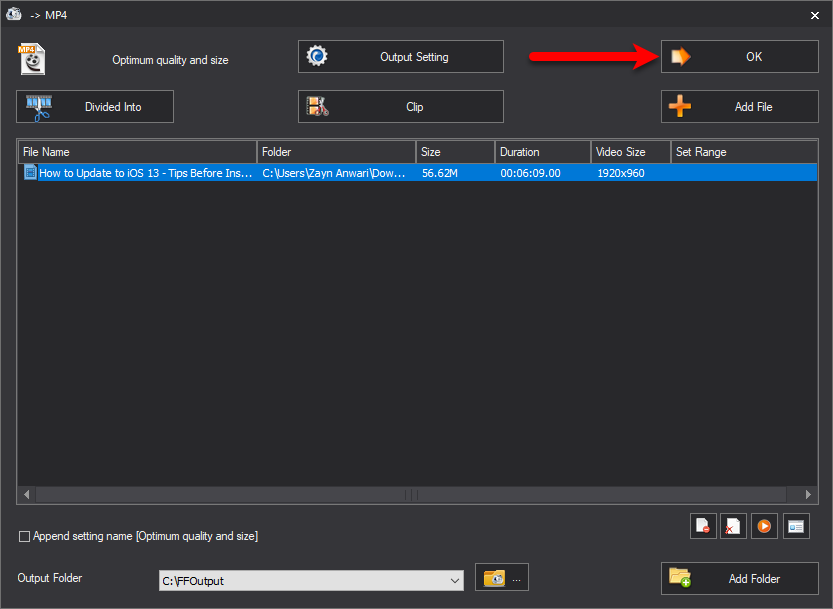The height and width of the screenshot is (609, 833).
Task: Open the Clip editor
Action: point(401,106)
